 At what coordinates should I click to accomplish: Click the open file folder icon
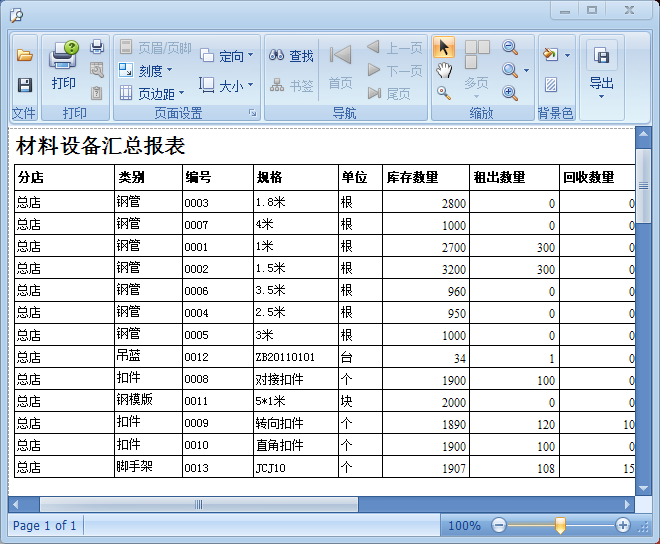tap(25, 55)
